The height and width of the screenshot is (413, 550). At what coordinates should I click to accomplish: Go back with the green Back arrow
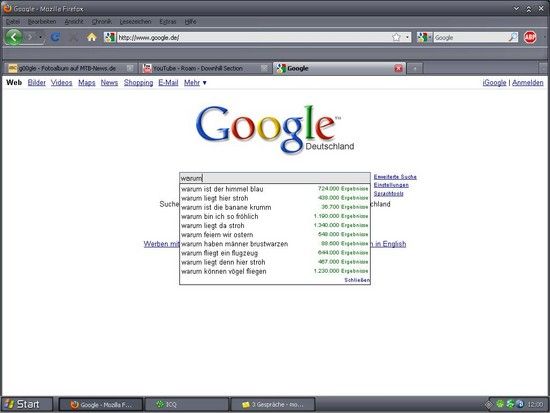14,37
